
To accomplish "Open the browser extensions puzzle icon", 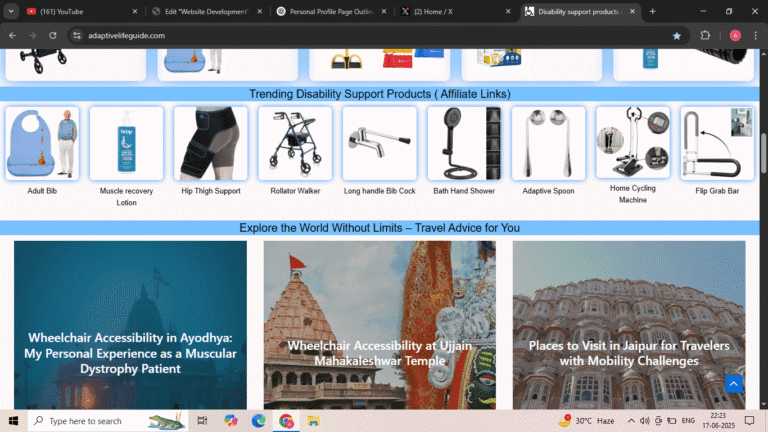I will [x=705, y=35].
